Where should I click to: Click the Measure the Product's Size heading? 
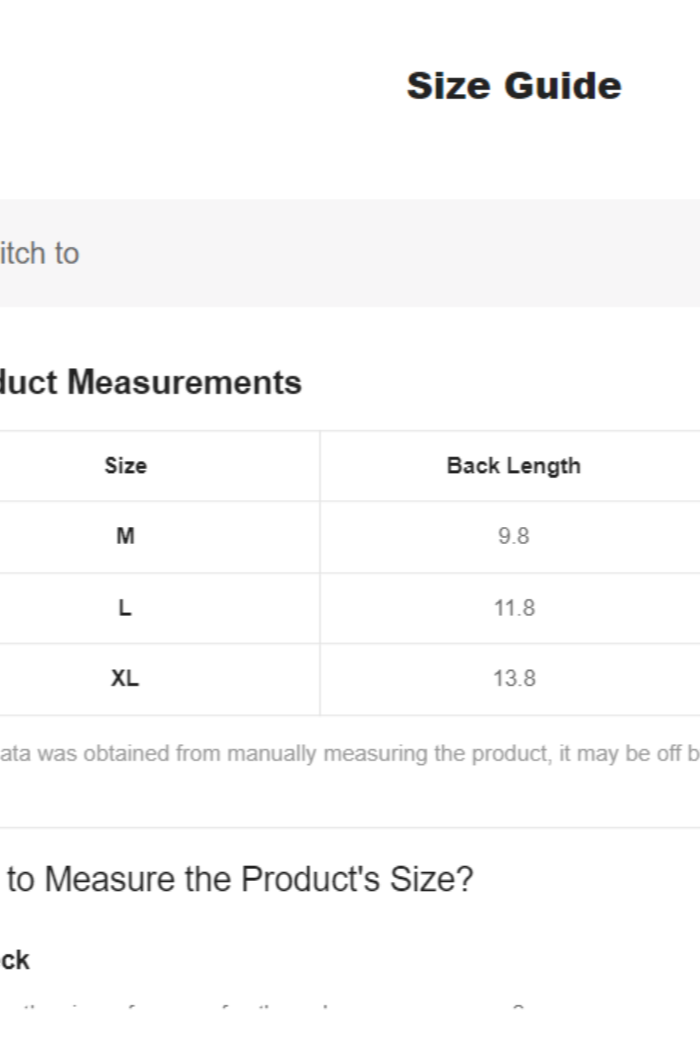[240, 879]
